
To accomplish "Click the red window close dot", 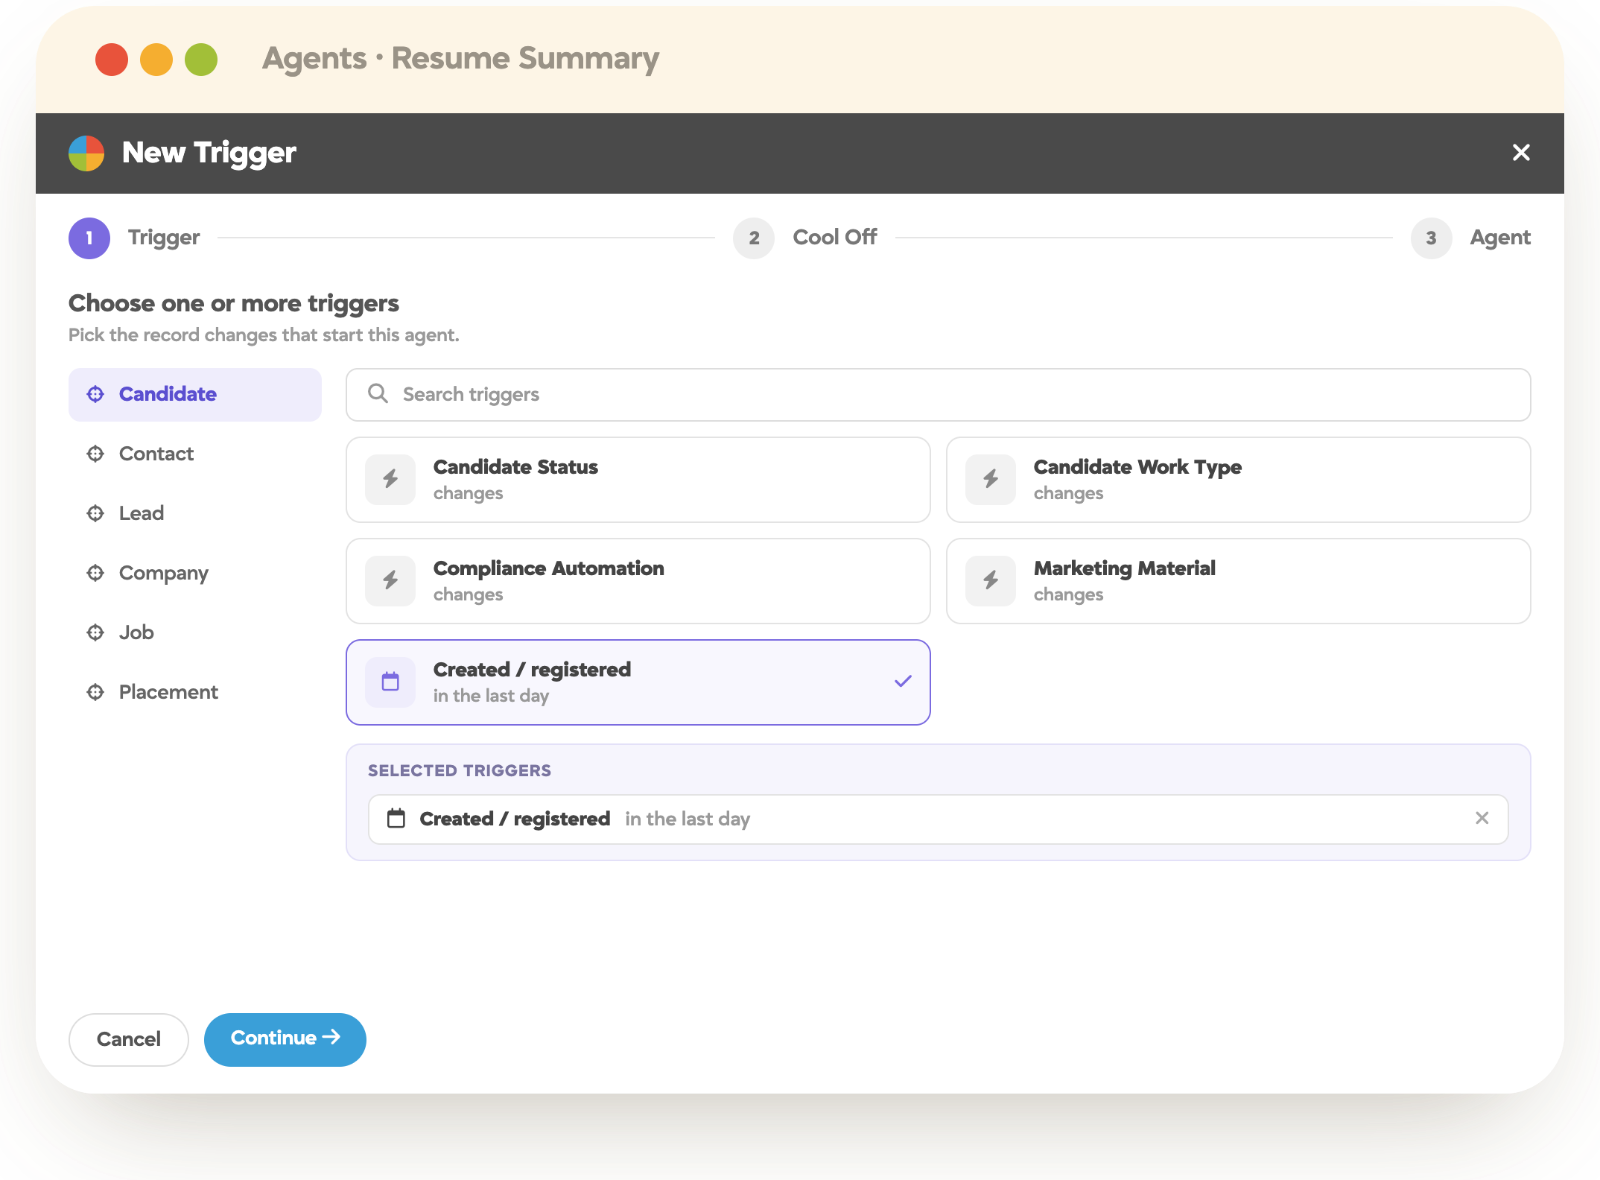I will (x=112, y=60).
